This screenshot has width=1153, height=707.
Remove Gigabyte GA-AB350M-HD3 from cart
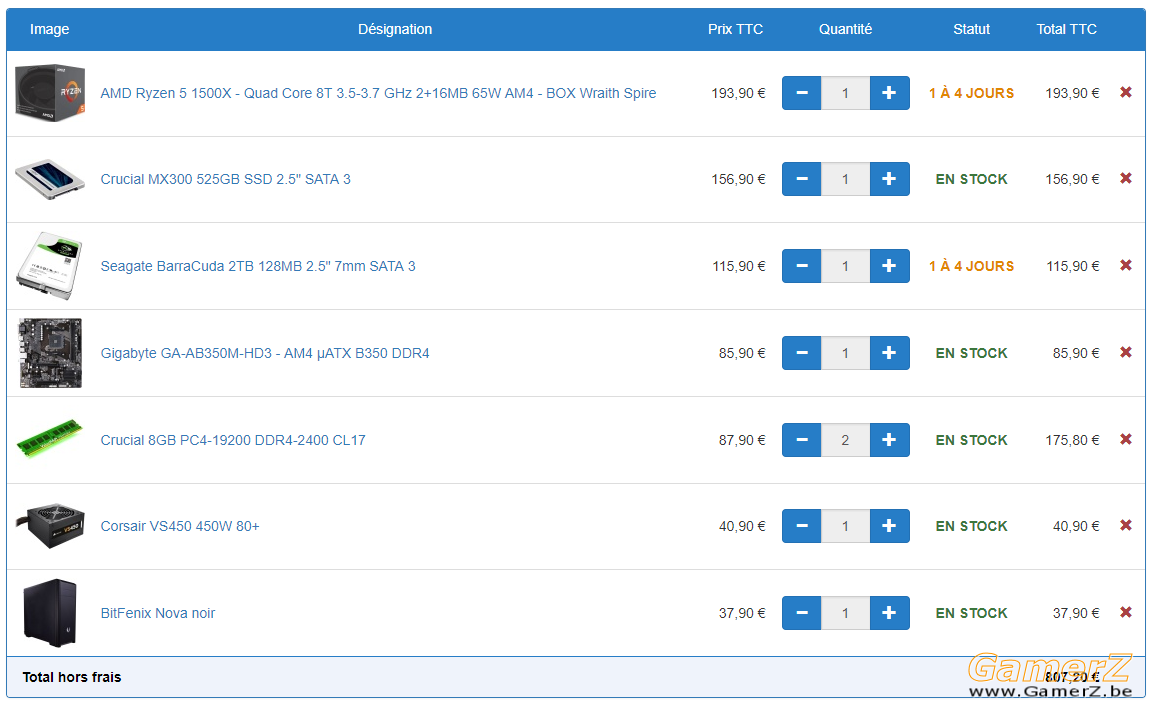coord(1126,352)
